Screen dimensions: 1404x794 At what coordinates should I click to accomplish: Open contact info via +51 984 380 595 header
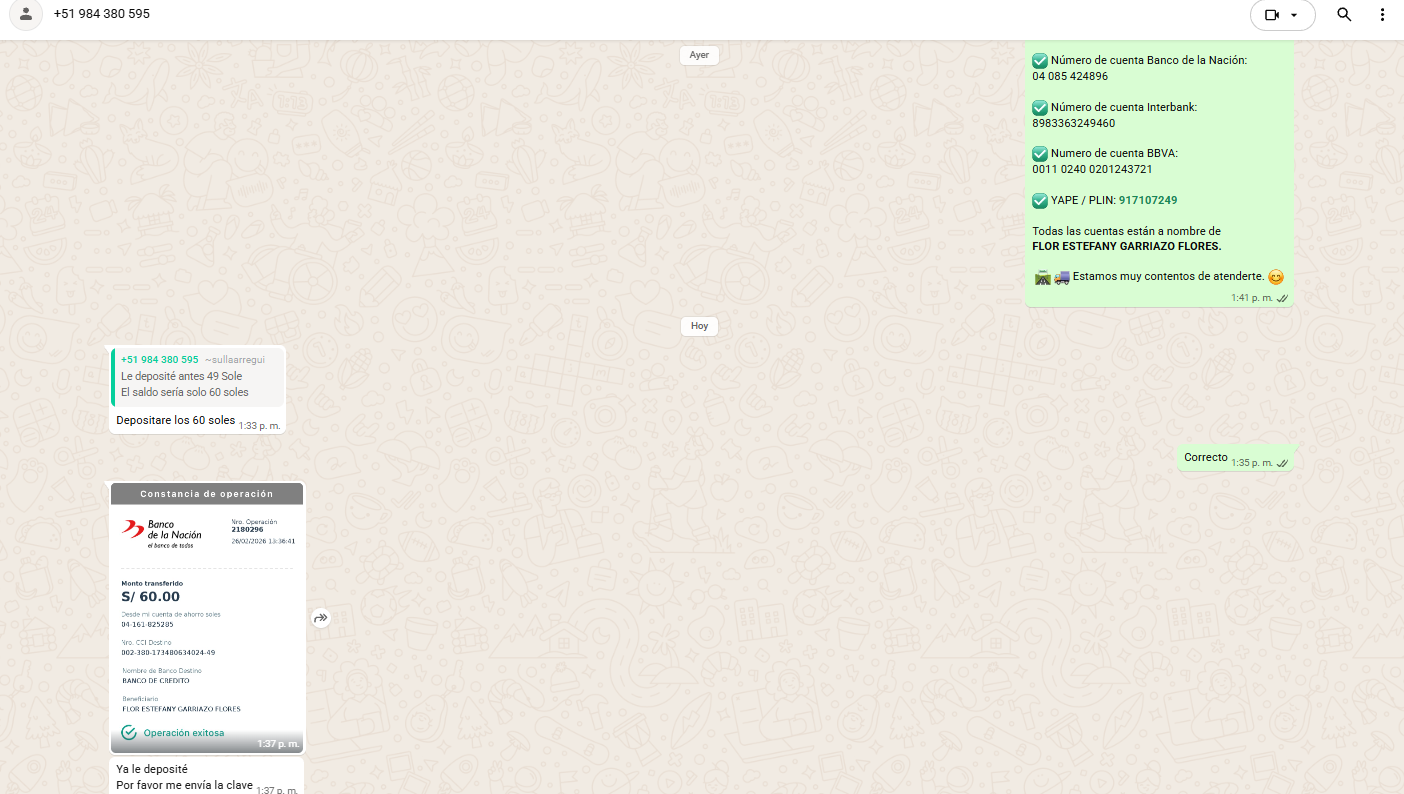pyautogui.click(x=102, y=14)
